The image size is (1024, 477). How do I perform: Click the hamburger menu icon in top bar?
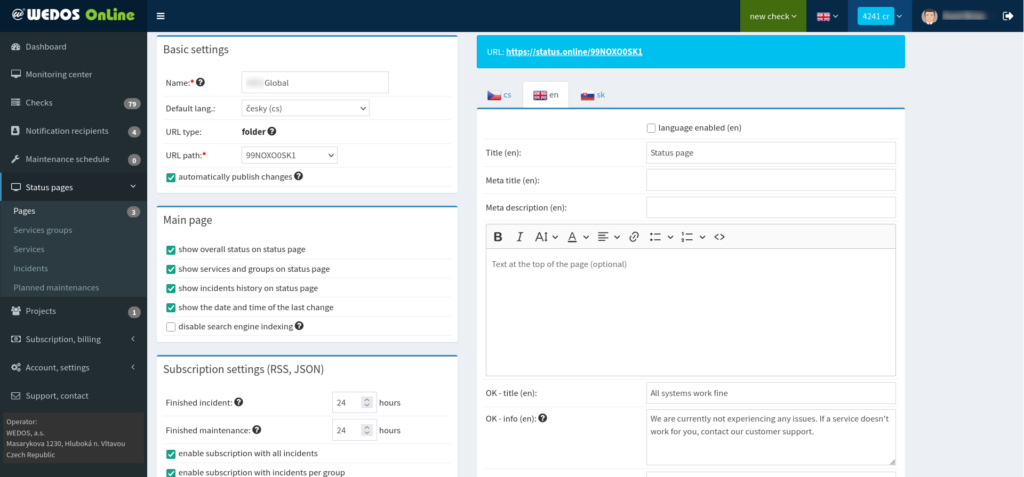pos(161,16)
